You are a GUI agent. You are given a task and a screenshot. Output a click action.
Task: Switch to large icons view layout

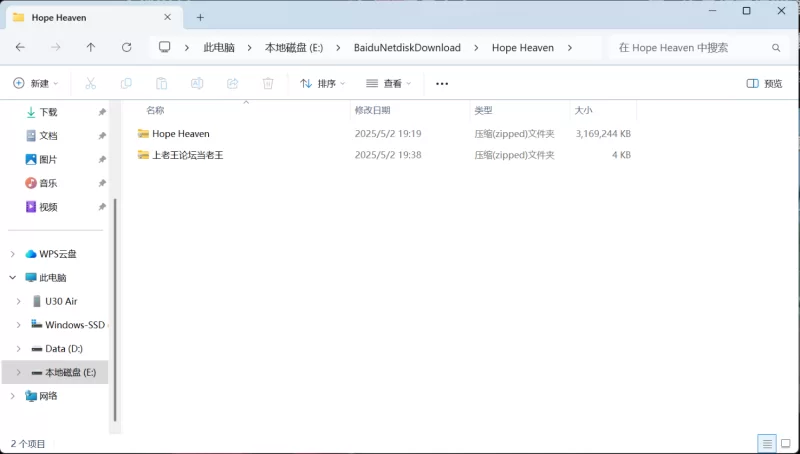(x=785, y=443)
